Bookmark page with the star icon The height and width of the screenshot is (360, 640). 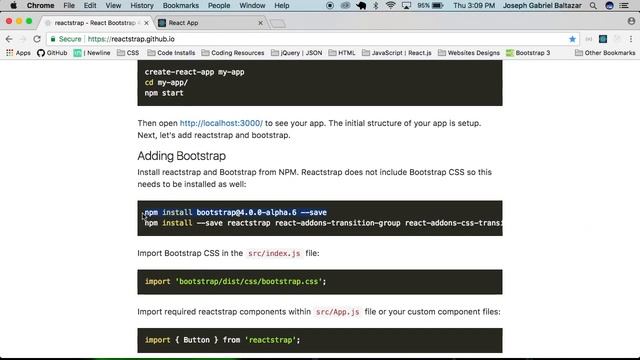coord(572,39)
